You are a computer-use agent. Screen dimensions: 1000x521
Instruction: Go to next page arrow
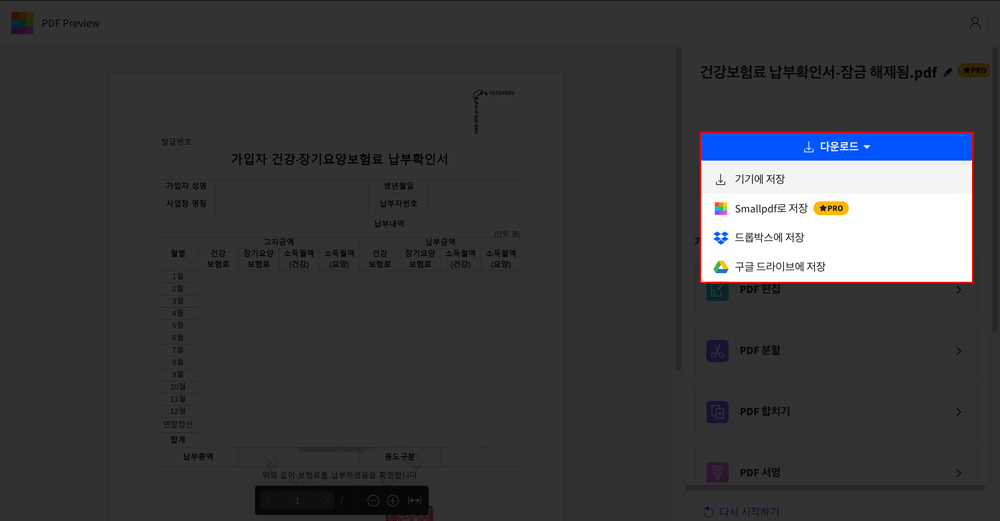tap(325, 501)
